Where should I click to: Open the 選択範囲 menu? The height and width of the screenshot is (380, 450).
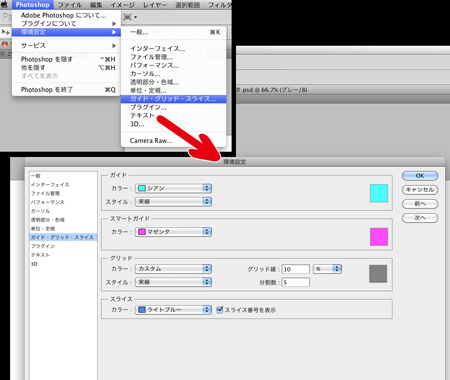coord(188,5)
